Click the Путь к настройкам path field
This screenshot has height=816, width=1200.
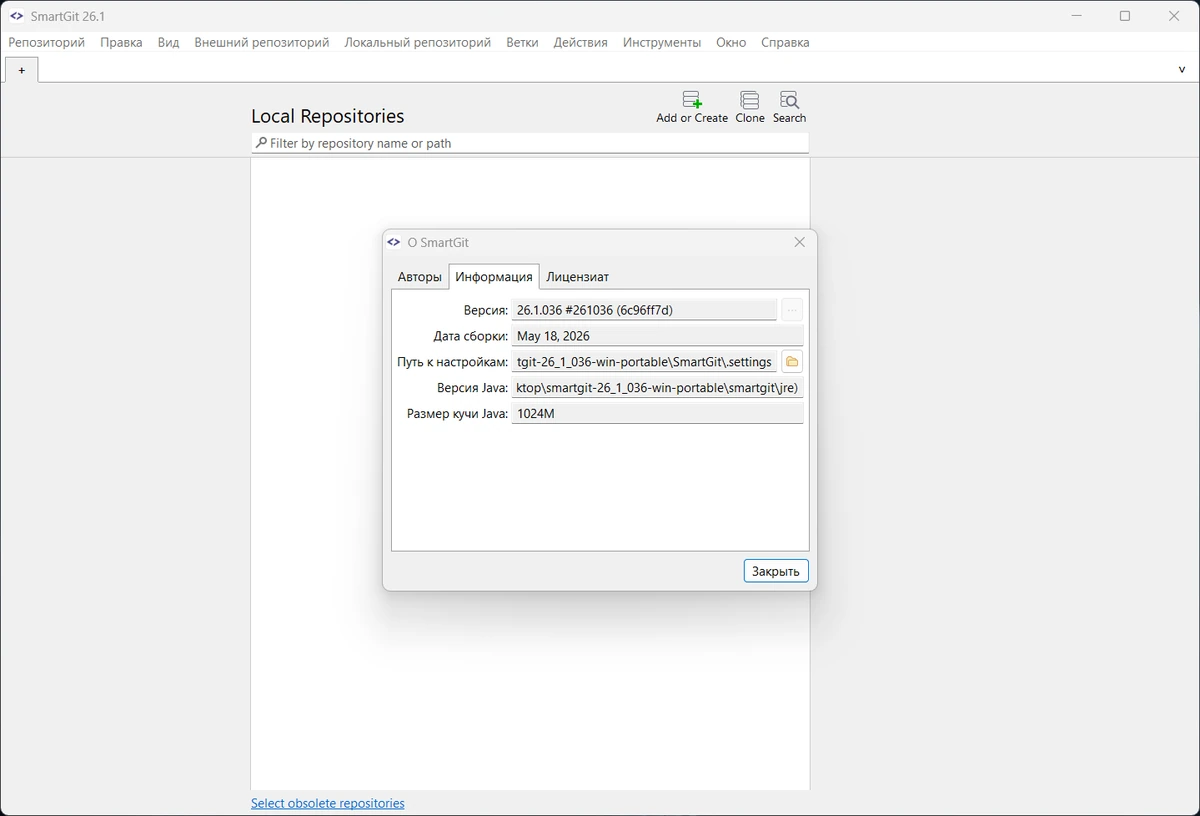644,362
